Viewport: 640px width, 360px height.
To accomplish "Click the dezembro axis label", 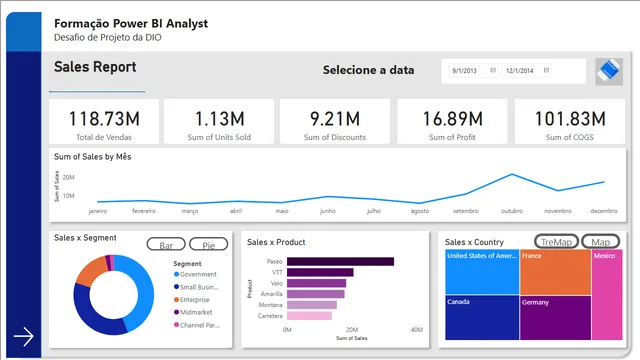I will click(x=604, y=211).
